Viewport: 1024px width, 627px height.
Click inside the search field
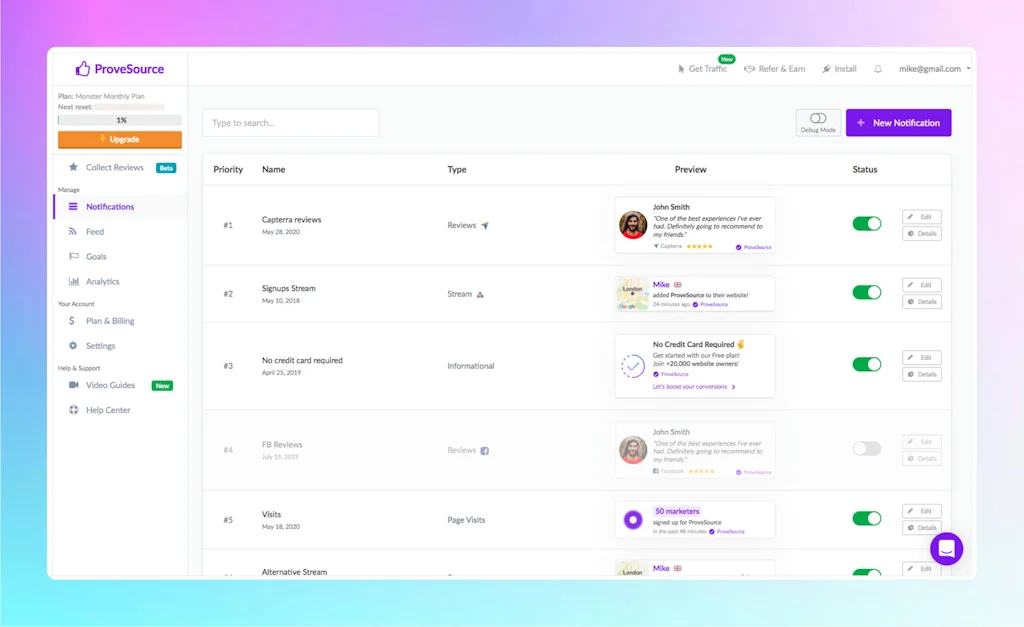(x=290, y=122)
